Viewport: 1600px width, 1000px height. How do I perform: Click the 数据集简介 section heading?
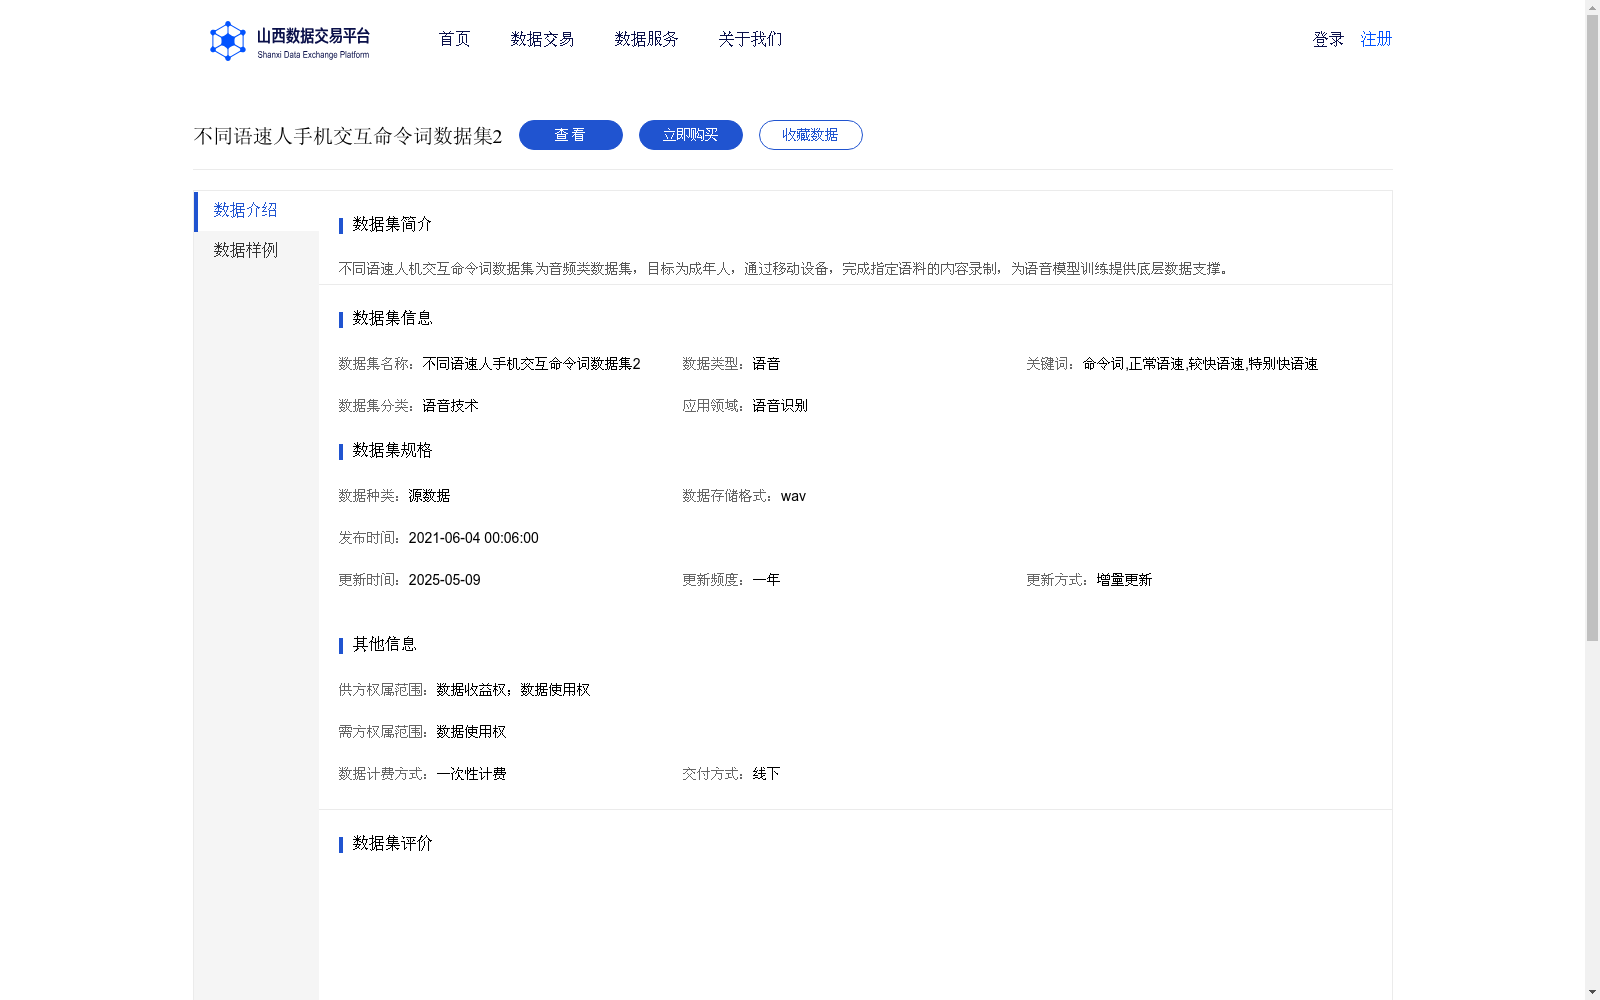coord(392,224)
